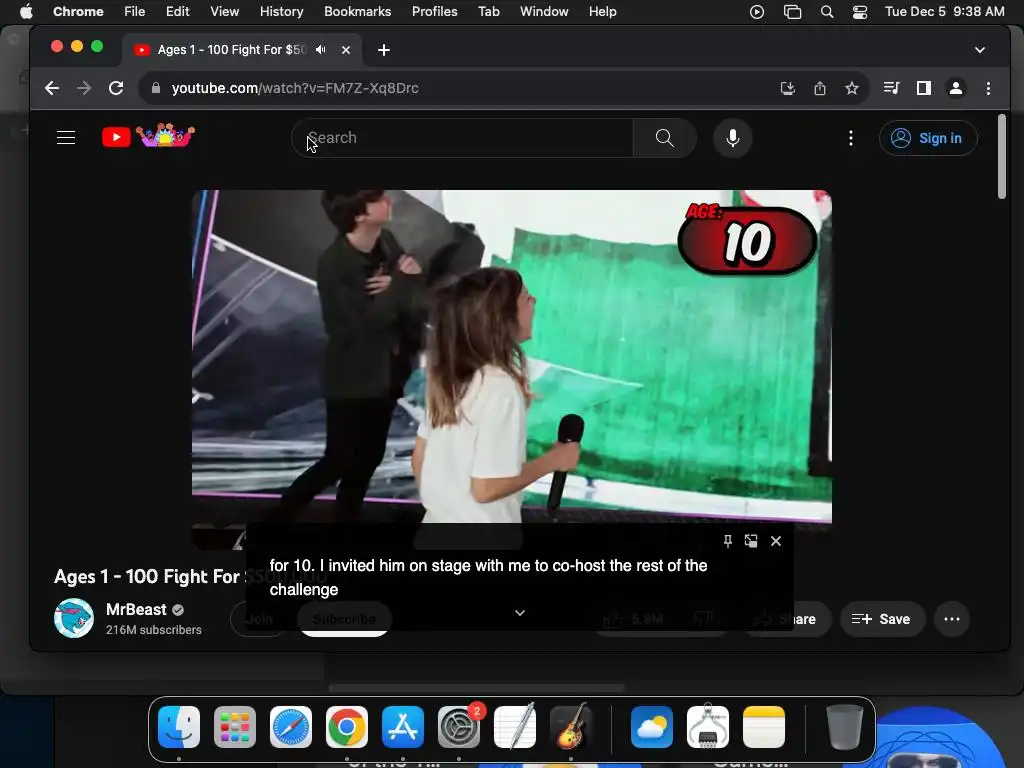The image size is (1024, 768).
Task: Open Now Playing in menu bar
Action: (x=757, y=12)
